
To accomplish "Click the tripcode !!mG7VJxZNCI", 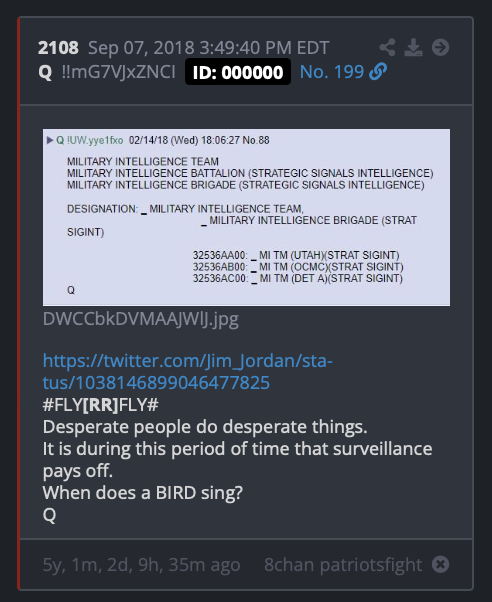I will click(118, 72).
